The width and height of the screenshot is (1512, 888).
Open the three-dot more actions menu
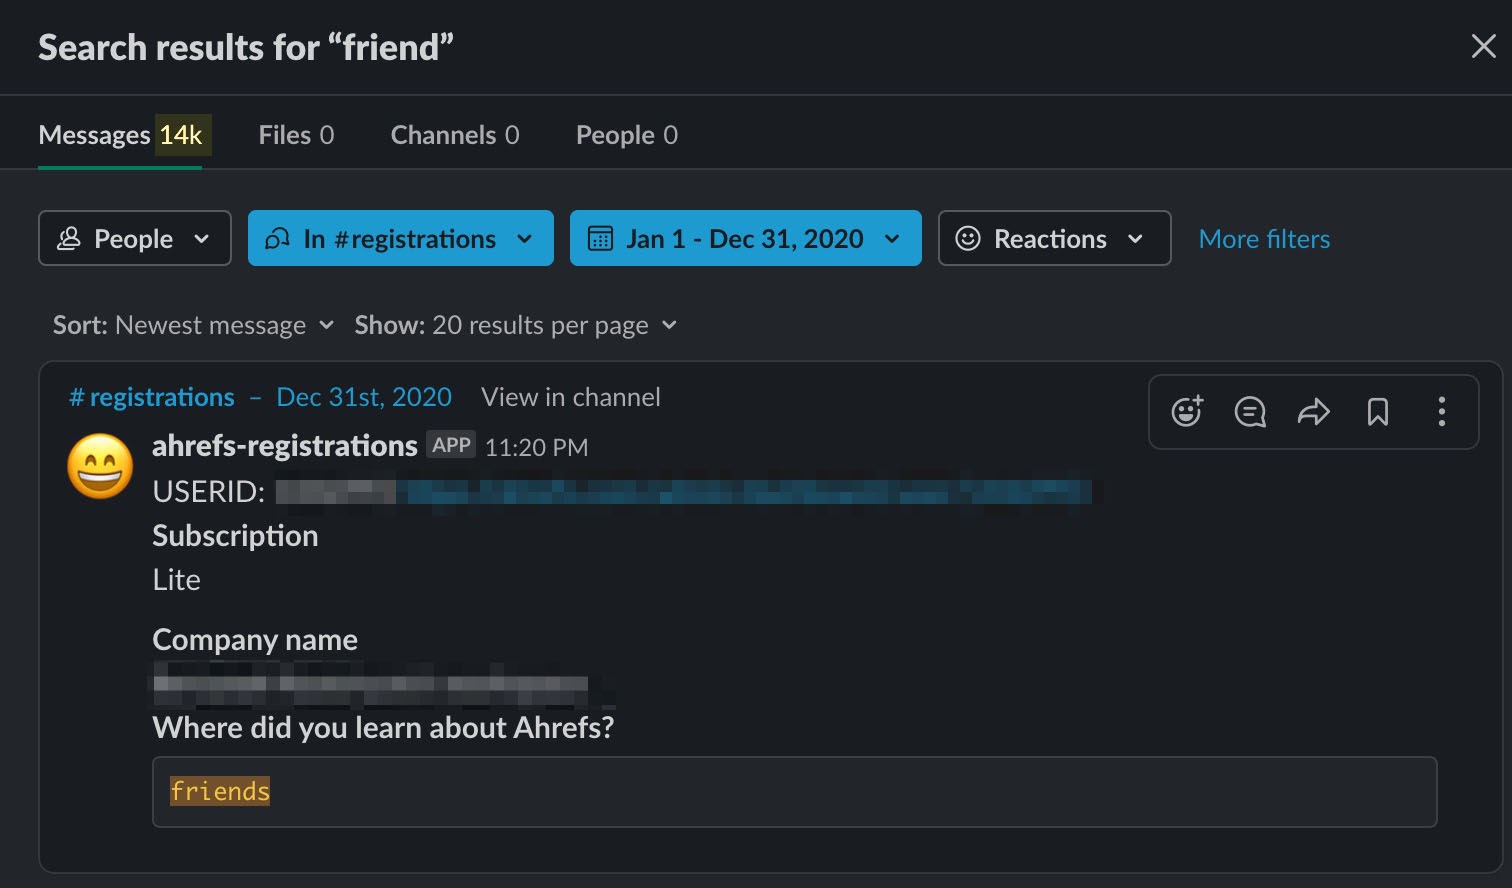pos(1442,411)
